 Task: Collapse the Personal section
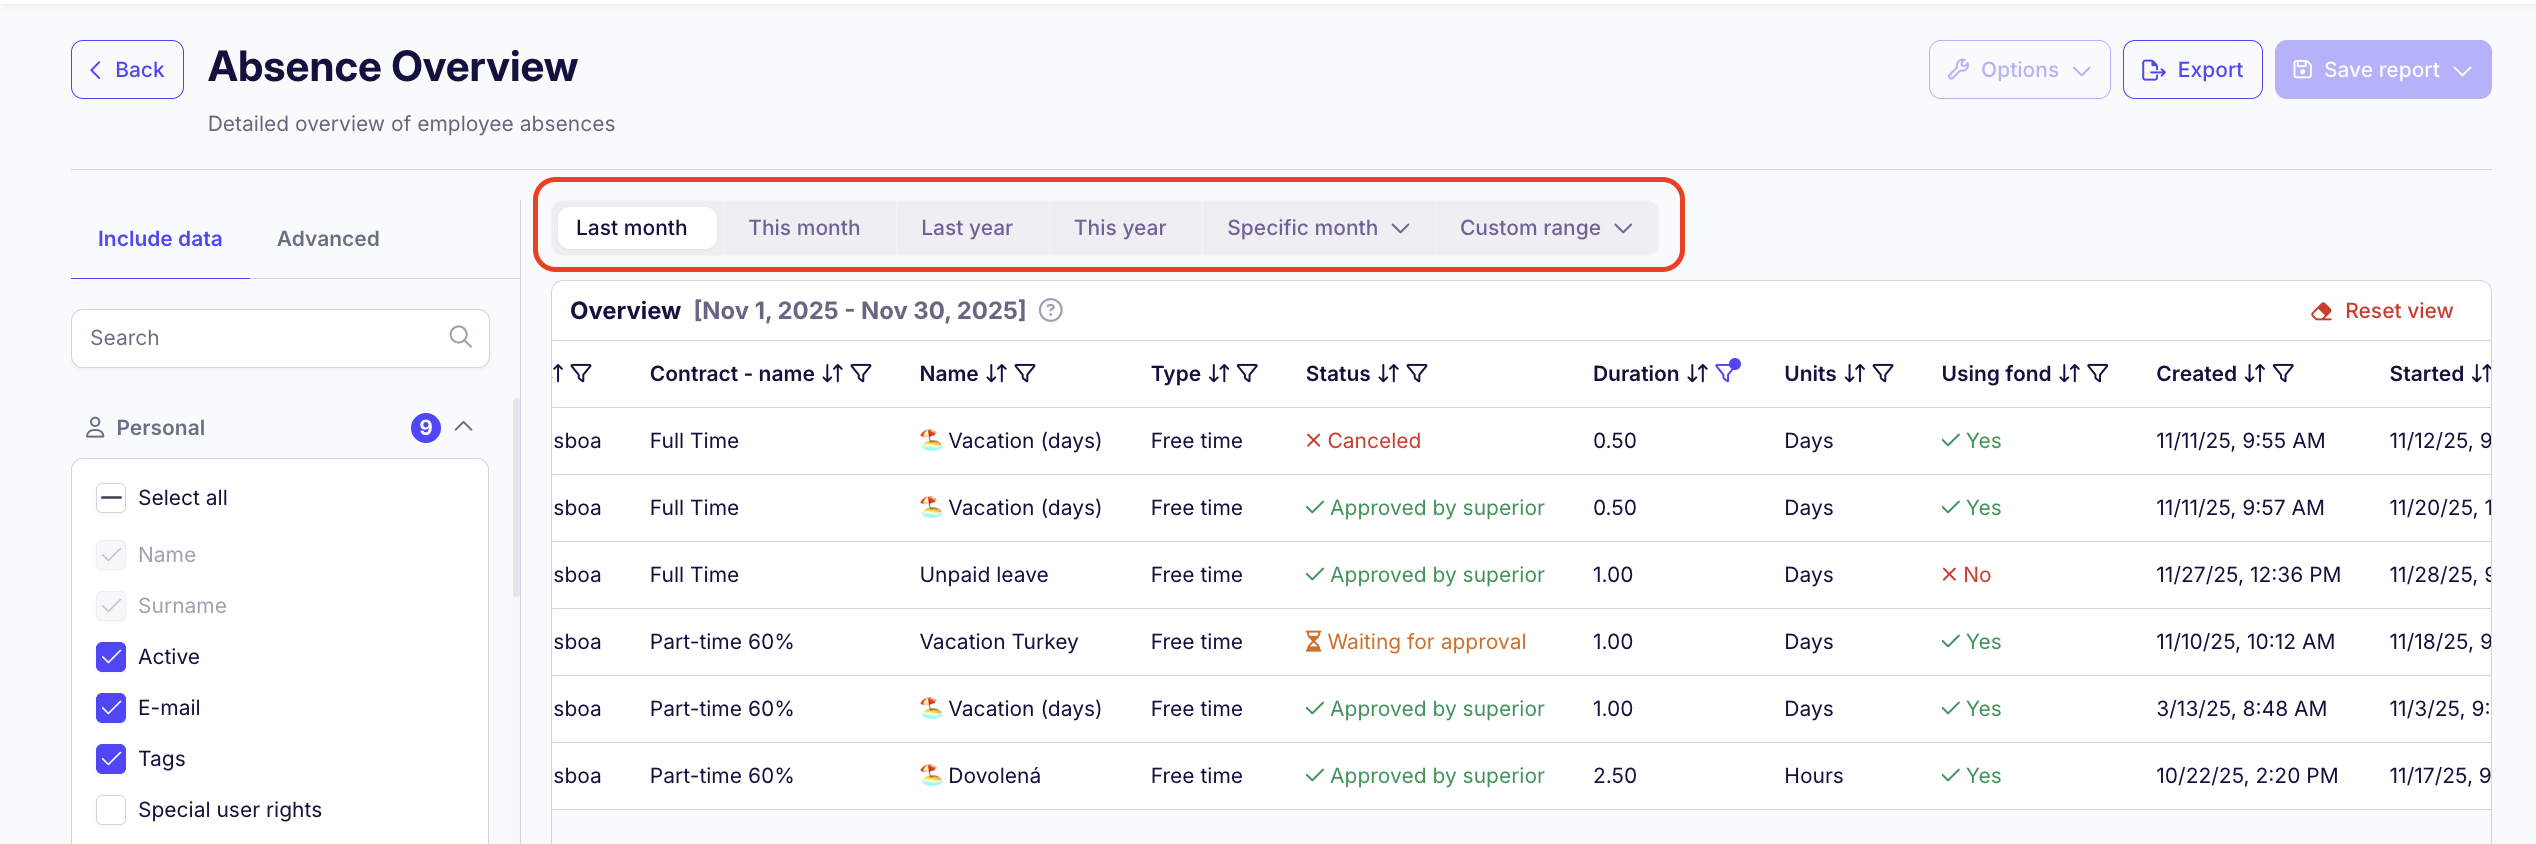[464, 427]
